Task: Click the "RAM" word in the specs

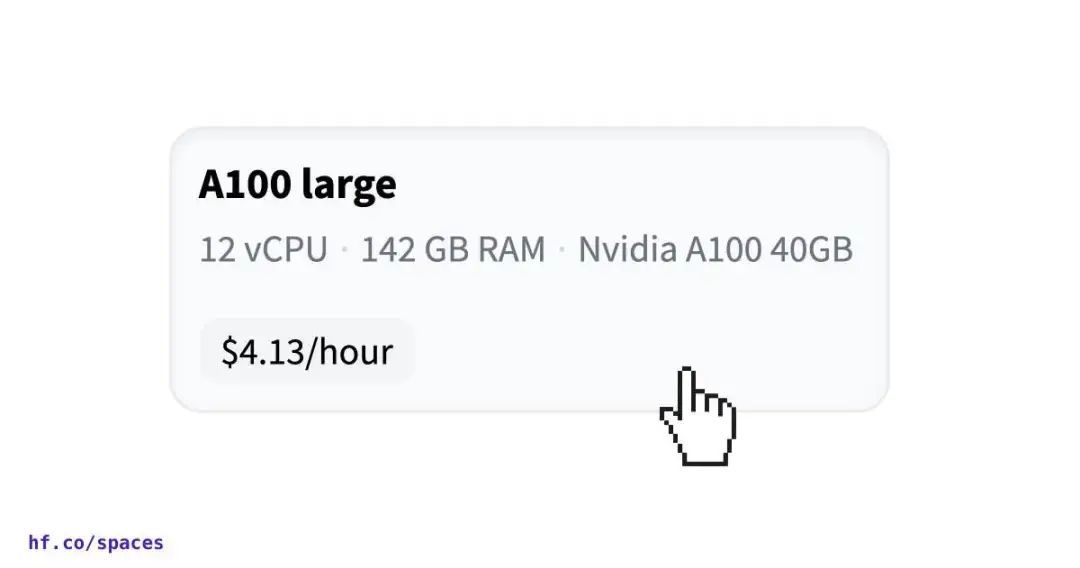Action: 511,249
